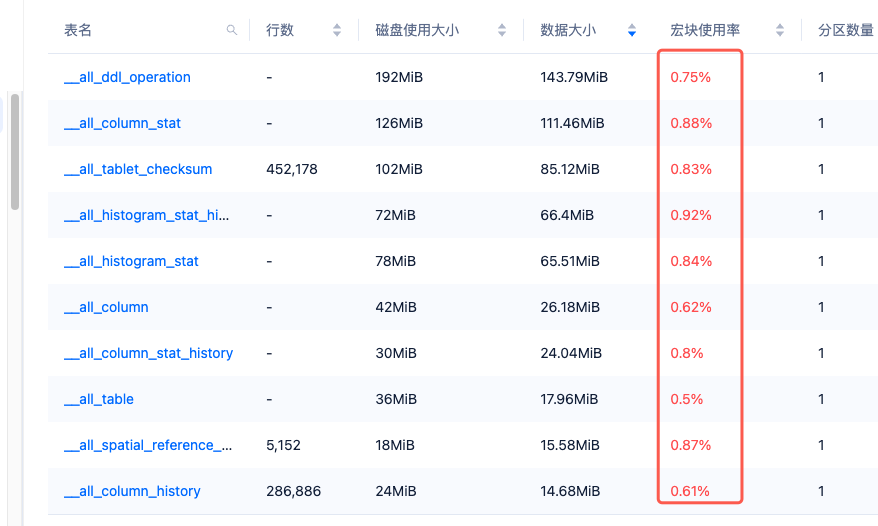Click the search icon in 表名 header
The image size is (878, 526).
(232, 31)
